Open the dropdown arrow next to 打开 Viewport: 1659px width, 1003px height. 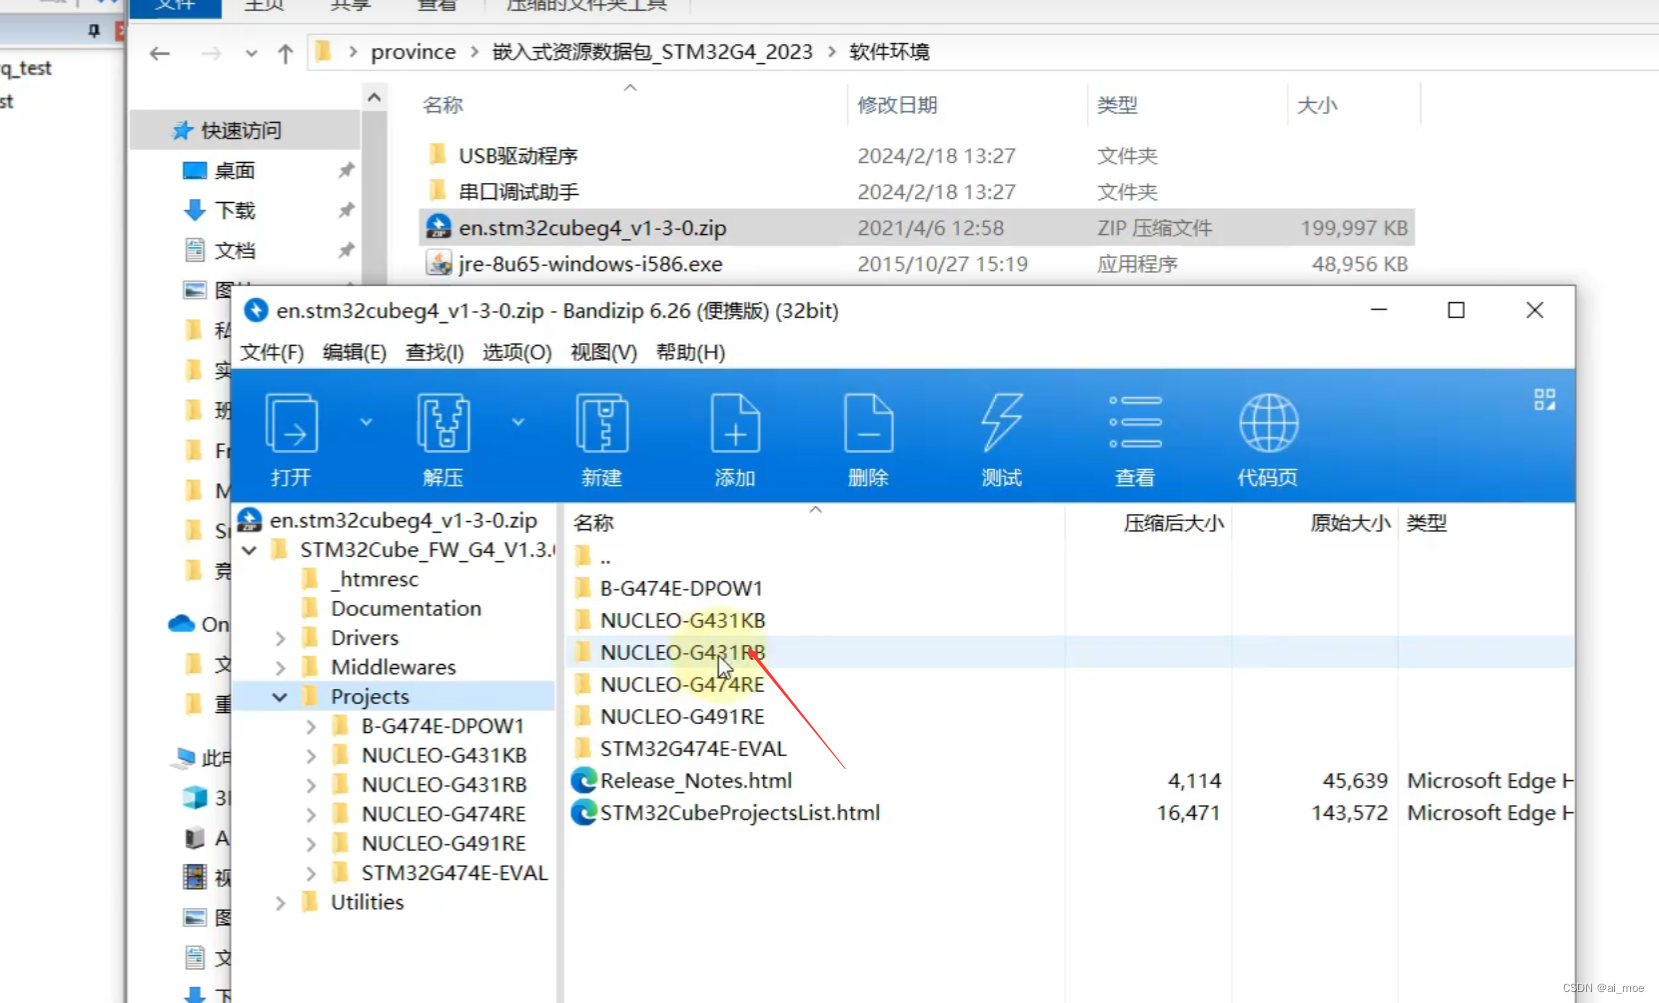366,422
